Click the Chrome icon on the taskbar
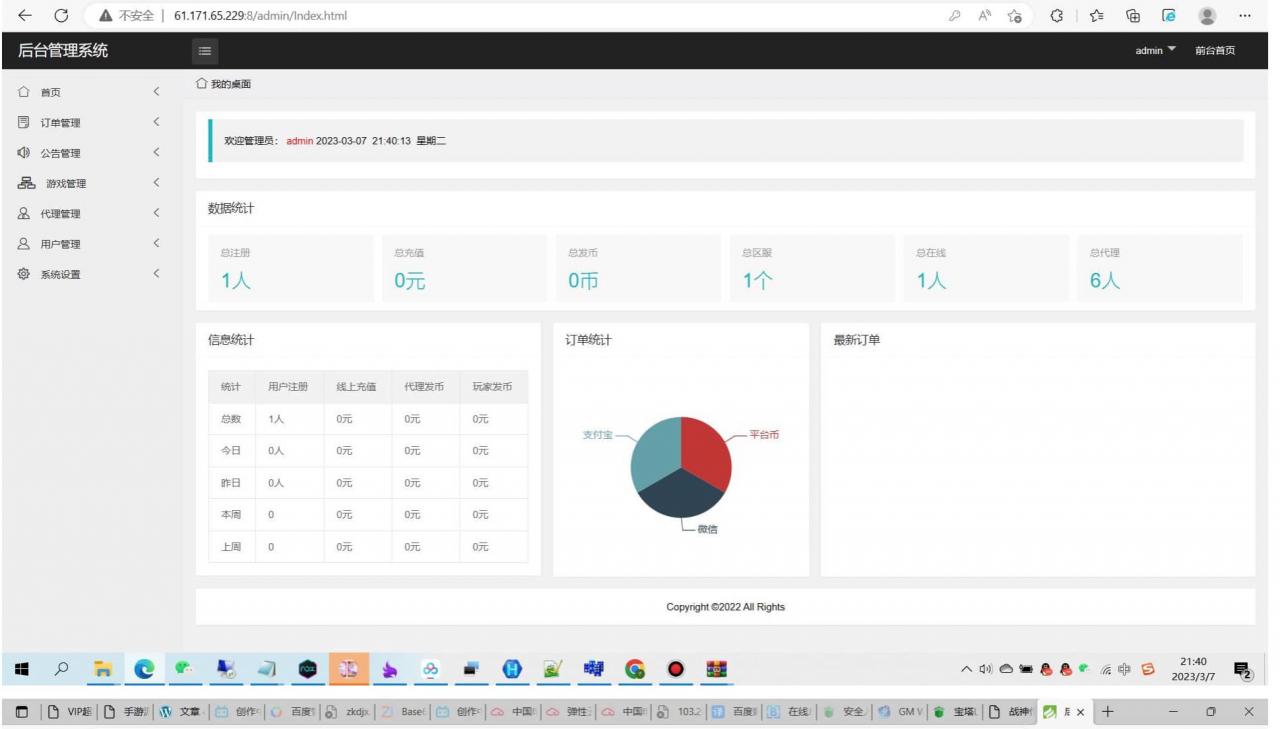 pyautogui.click(x=635, y=670)
